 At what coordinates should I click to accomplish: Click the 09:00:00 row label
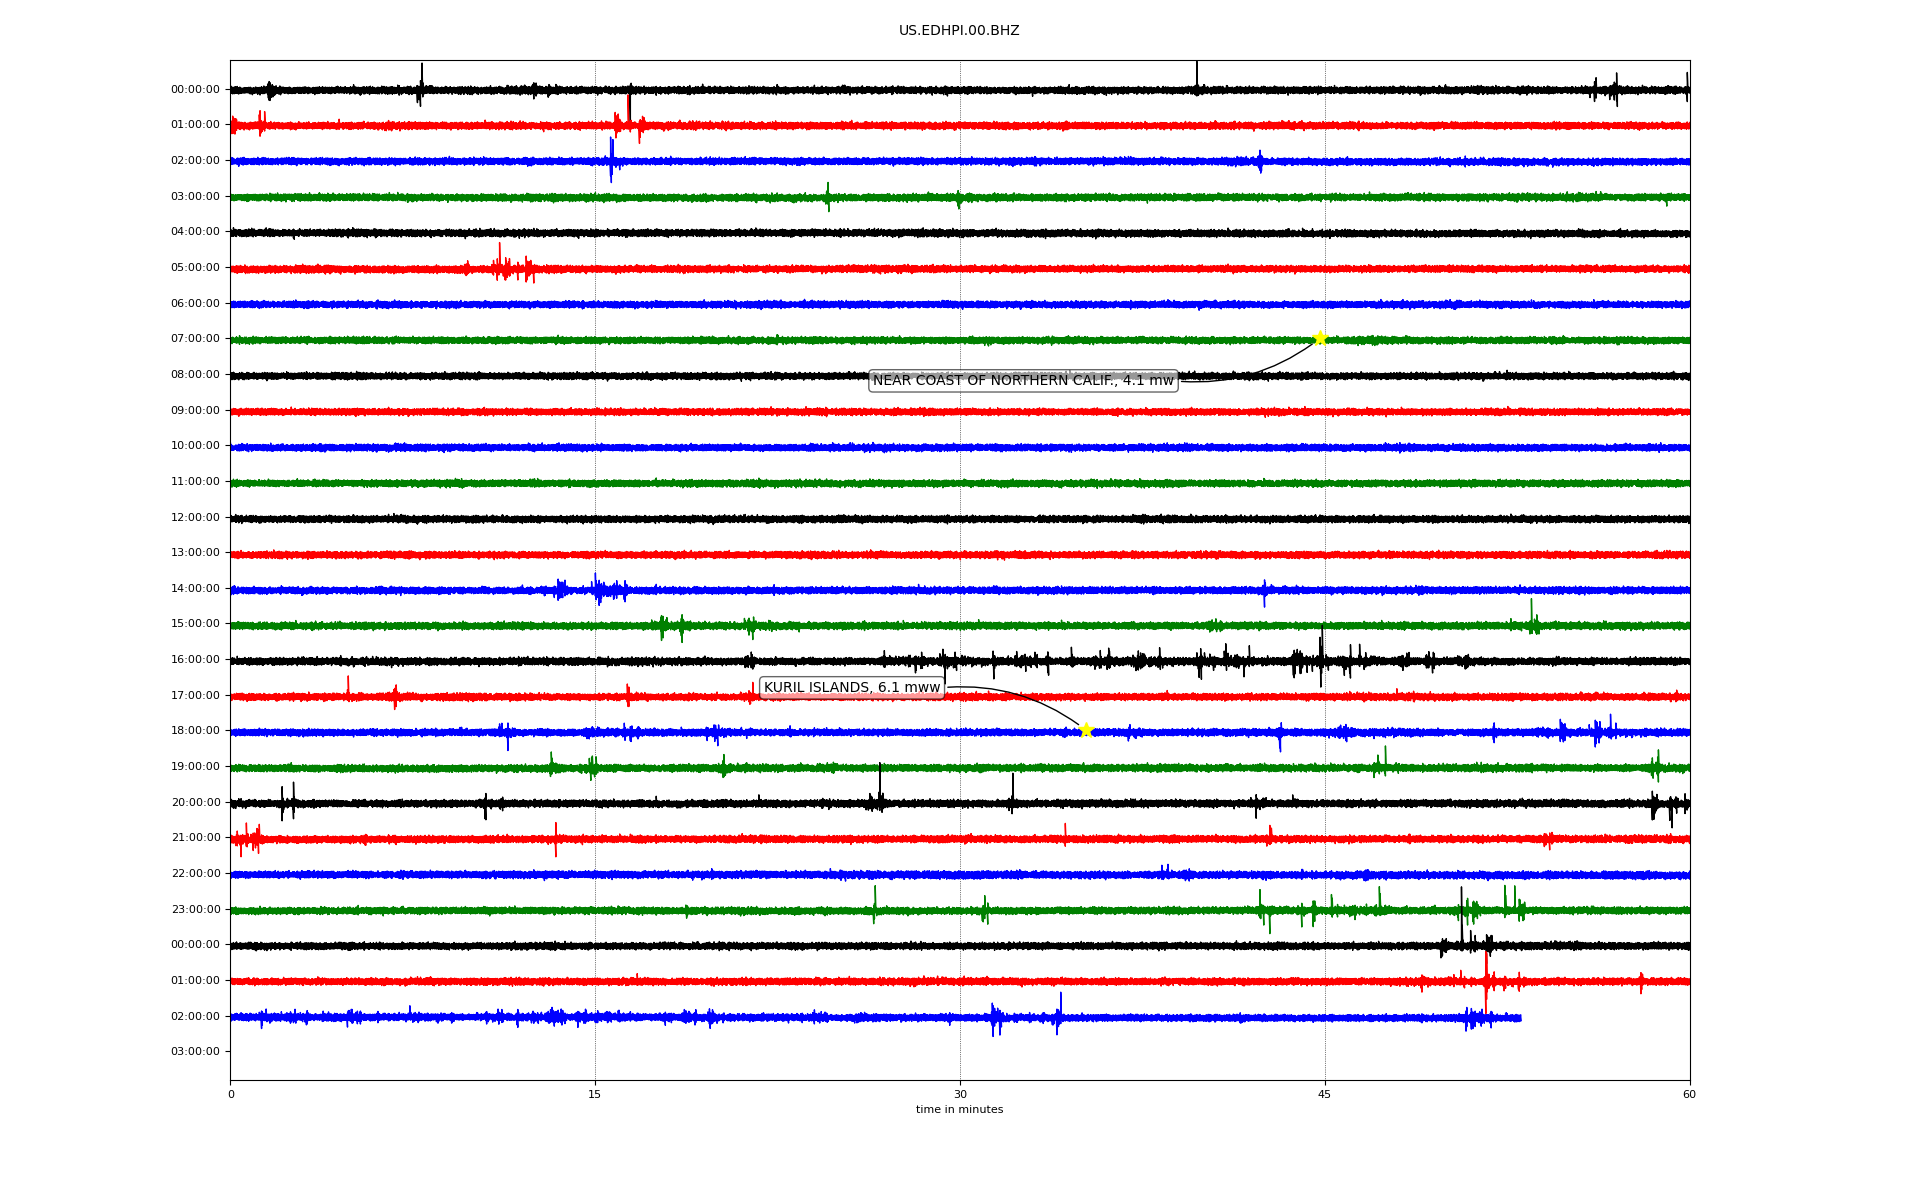click(x=195, y=410)
